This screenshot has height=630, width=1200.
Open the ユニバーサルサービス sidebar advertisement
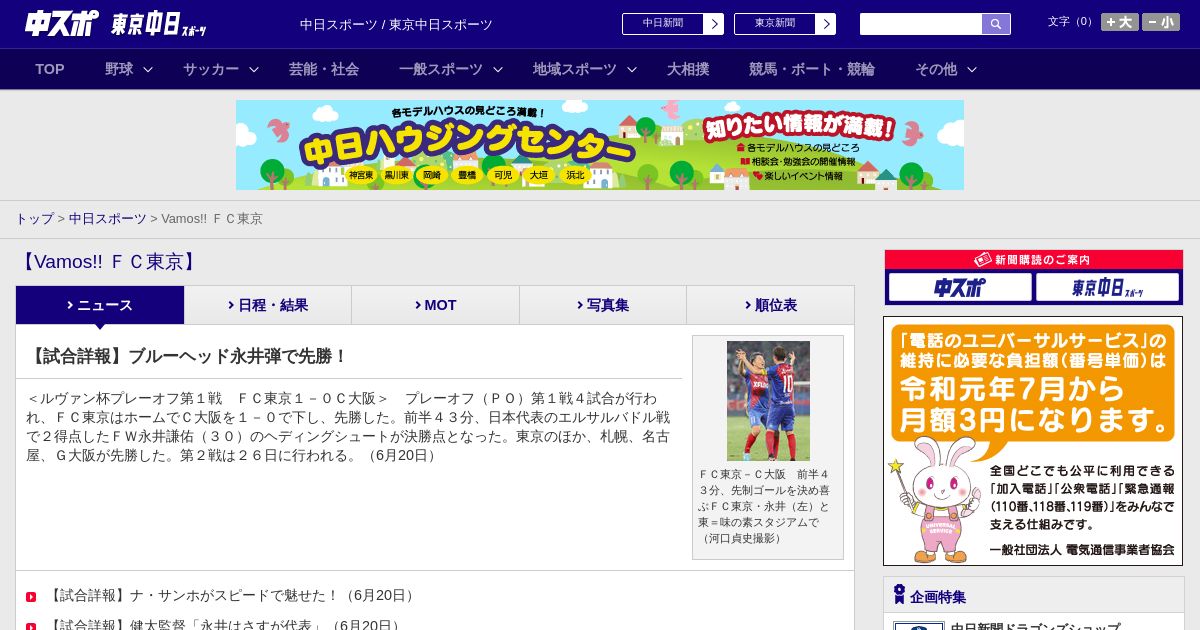tap(1033, 441)
